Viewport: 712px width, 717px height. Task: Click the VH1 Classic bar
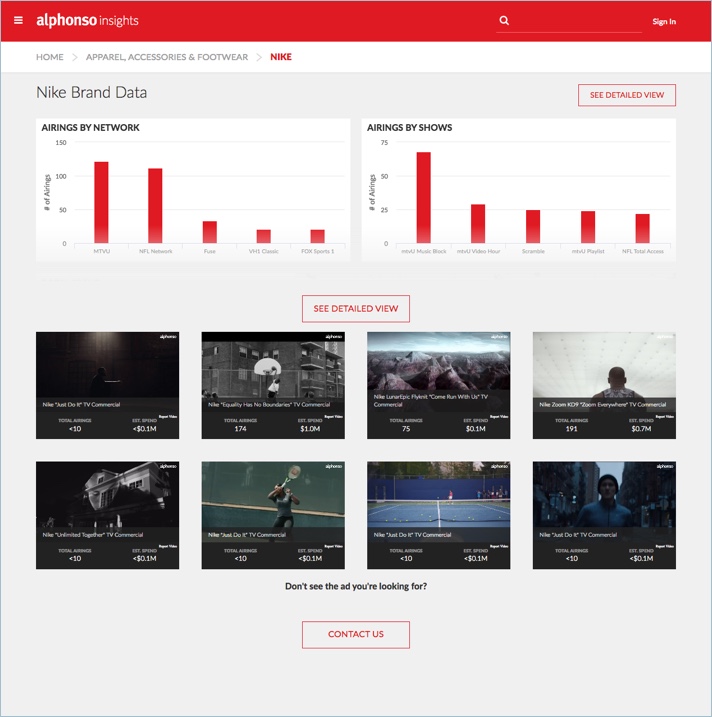point(263,236)
